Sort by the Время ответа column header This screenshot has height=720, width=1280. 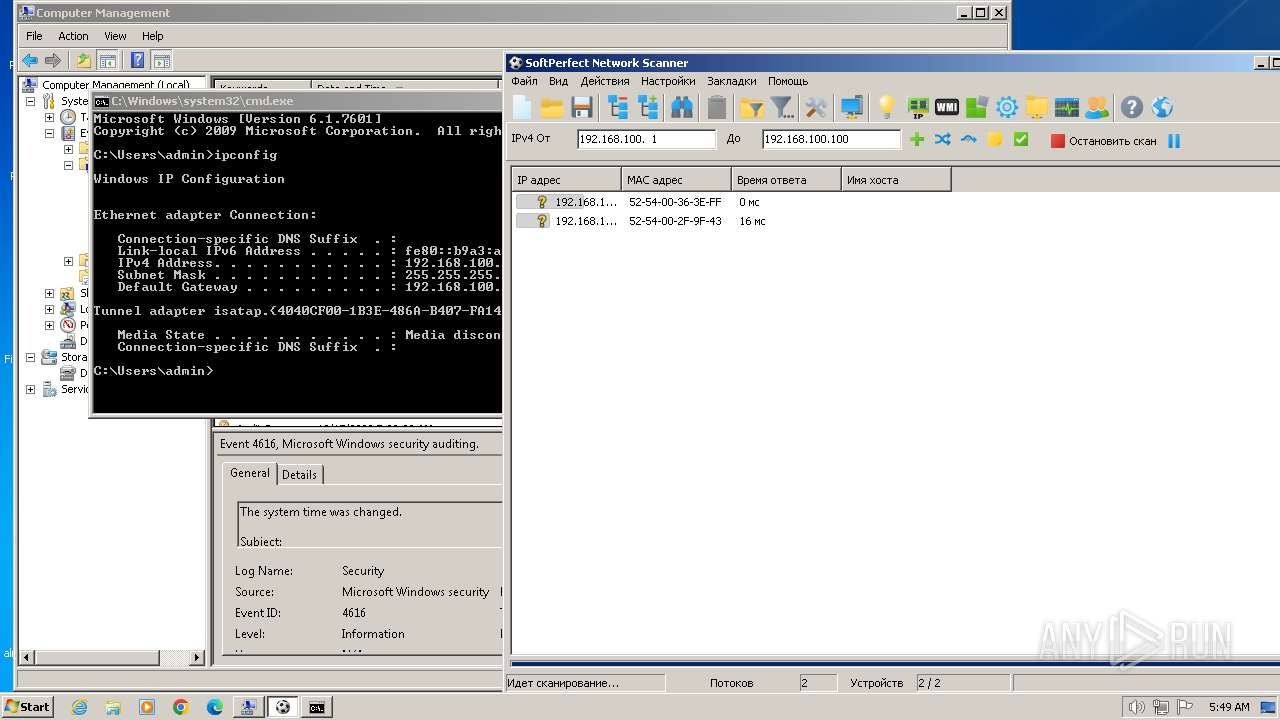786,180
